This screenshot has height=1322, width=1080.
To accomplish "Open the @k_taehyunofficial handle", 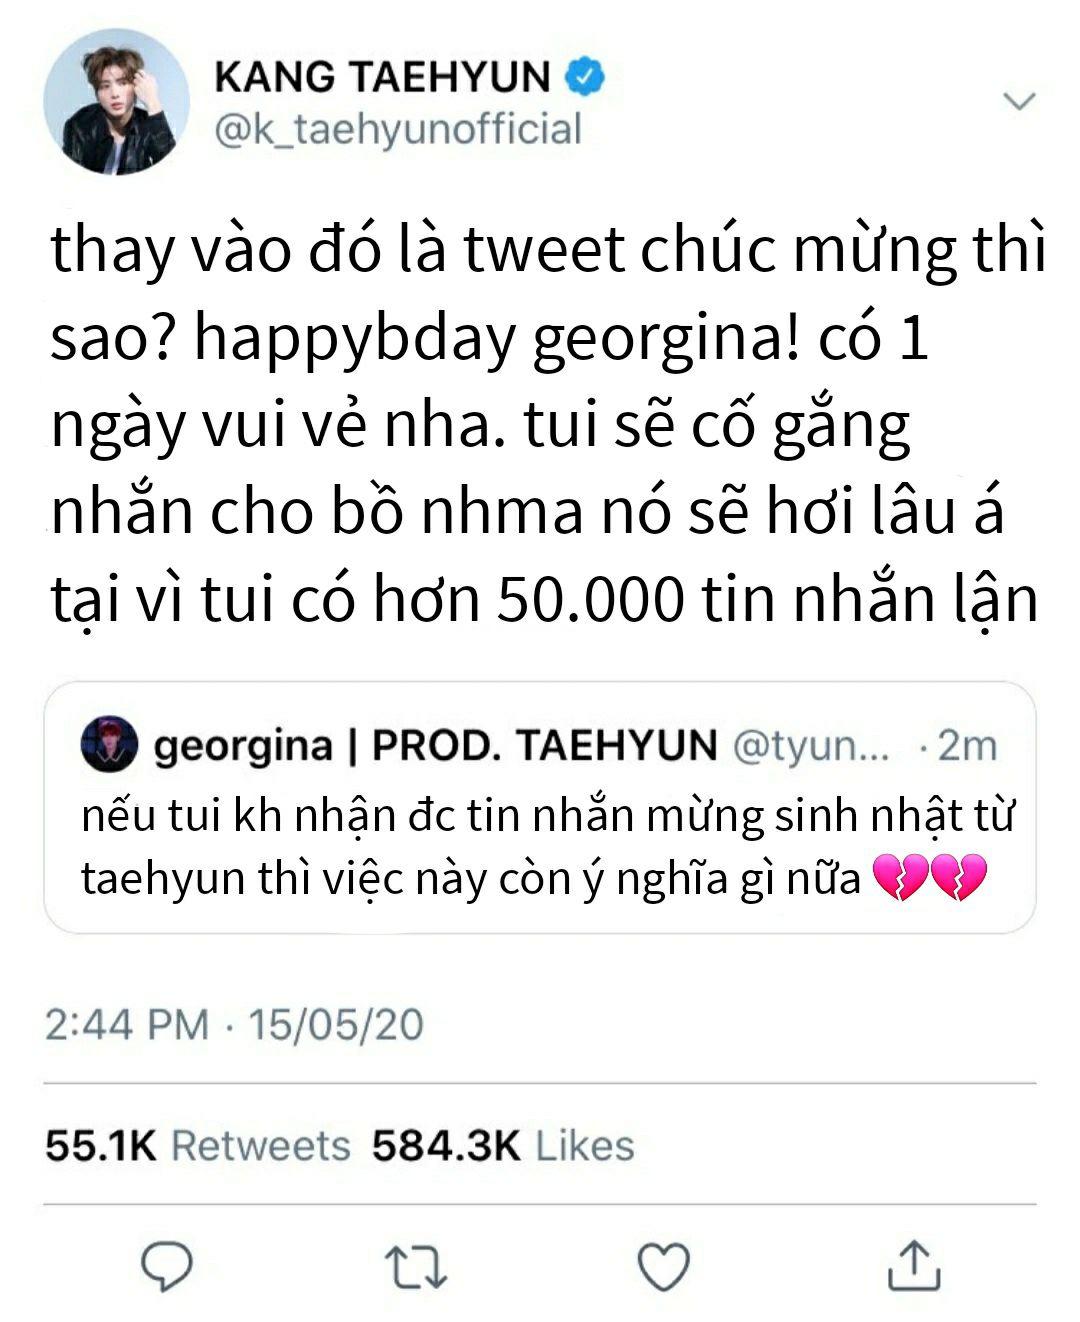I will click(x=398, y=130).
